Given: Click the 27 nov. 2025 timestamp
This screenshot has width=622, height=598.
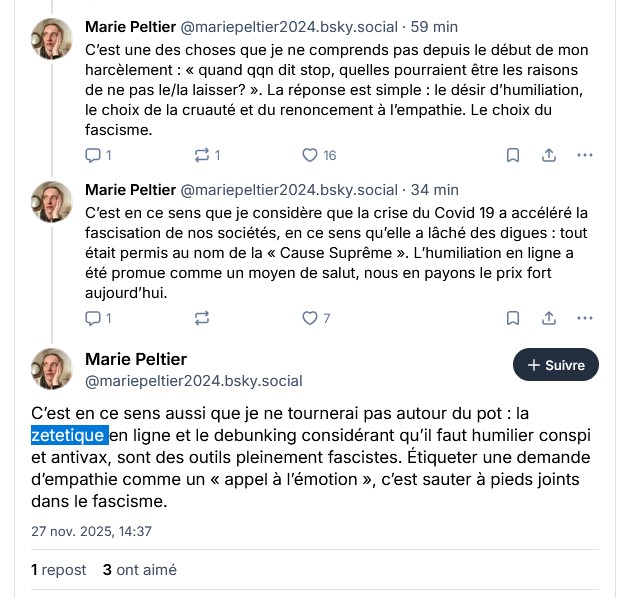Looking at the screenshot, I should 91,532.
